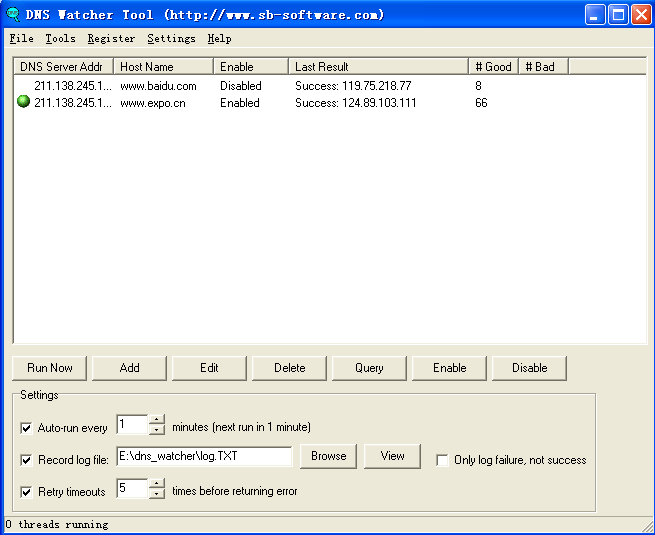This screenshot has height=535, width=655.
Task: Disable the Retry timeouts checkbox
Action: [26, 492]
